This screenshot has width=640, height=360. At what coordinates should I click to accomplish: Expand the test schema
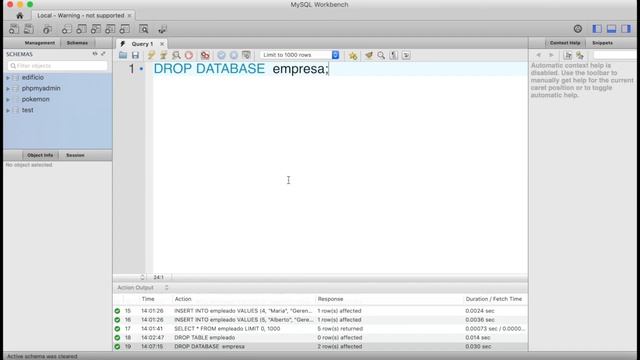(8, 110)
